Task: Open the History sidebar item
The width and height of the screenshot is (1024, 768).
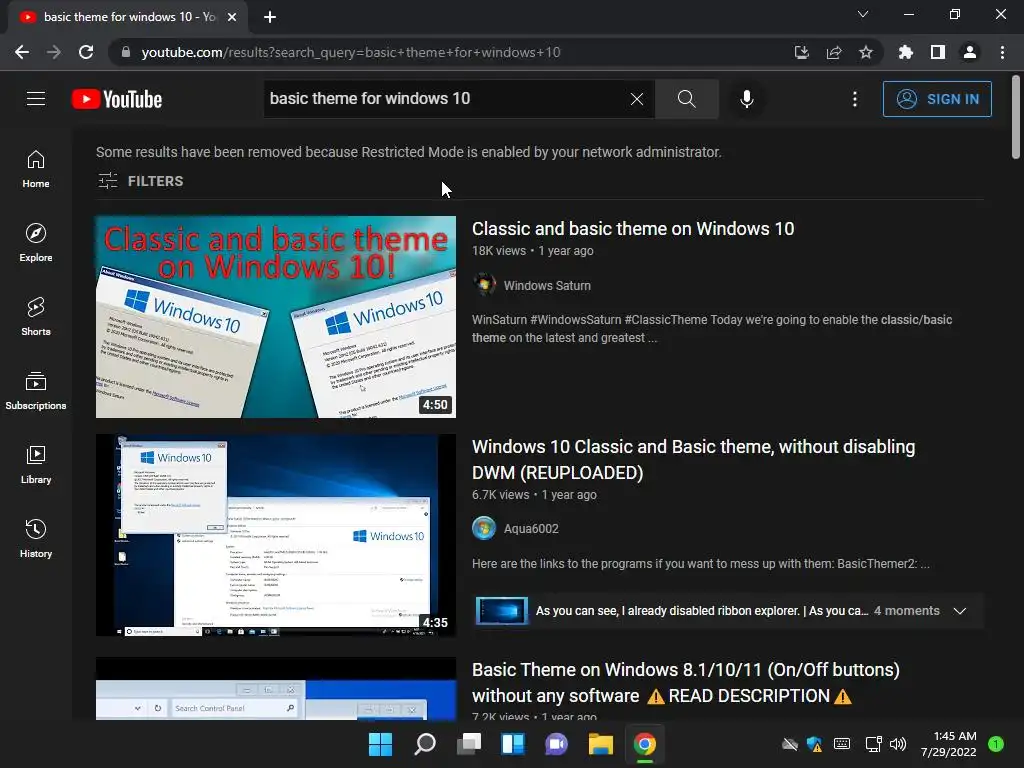Action: click(x=36, y=539)
